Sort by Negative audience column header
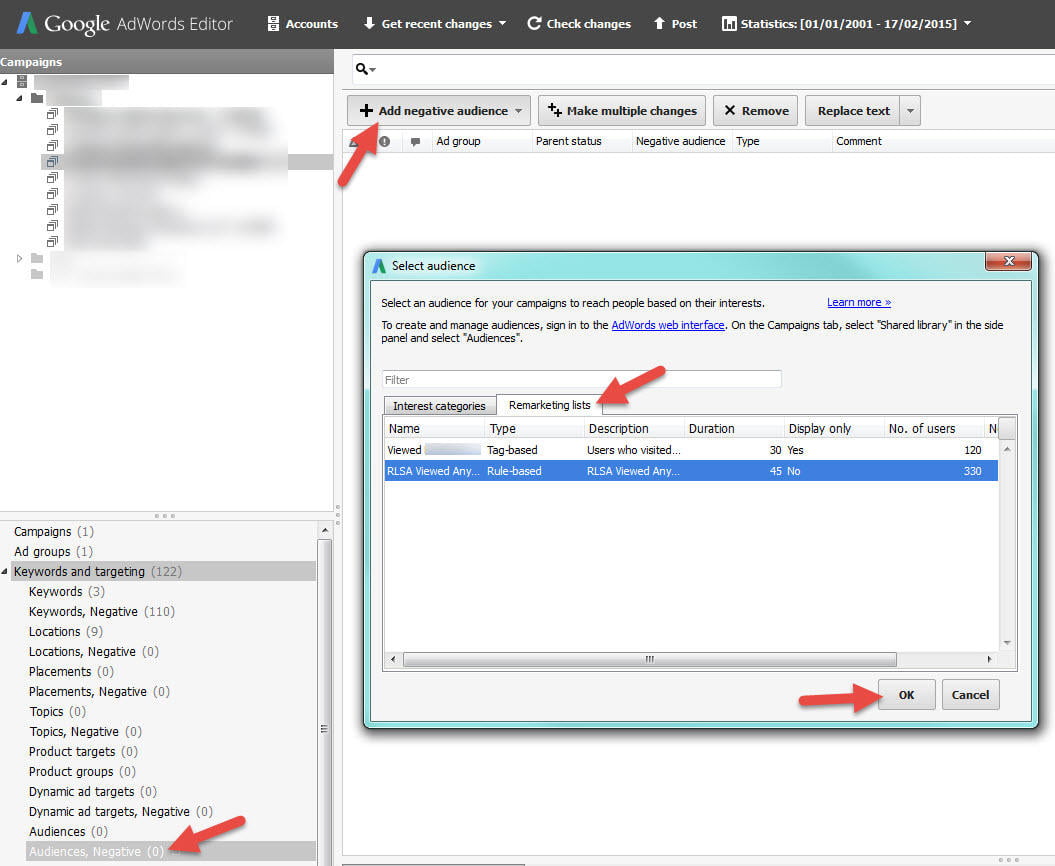This screenshot has height=866, width=1055. (680, 141)
